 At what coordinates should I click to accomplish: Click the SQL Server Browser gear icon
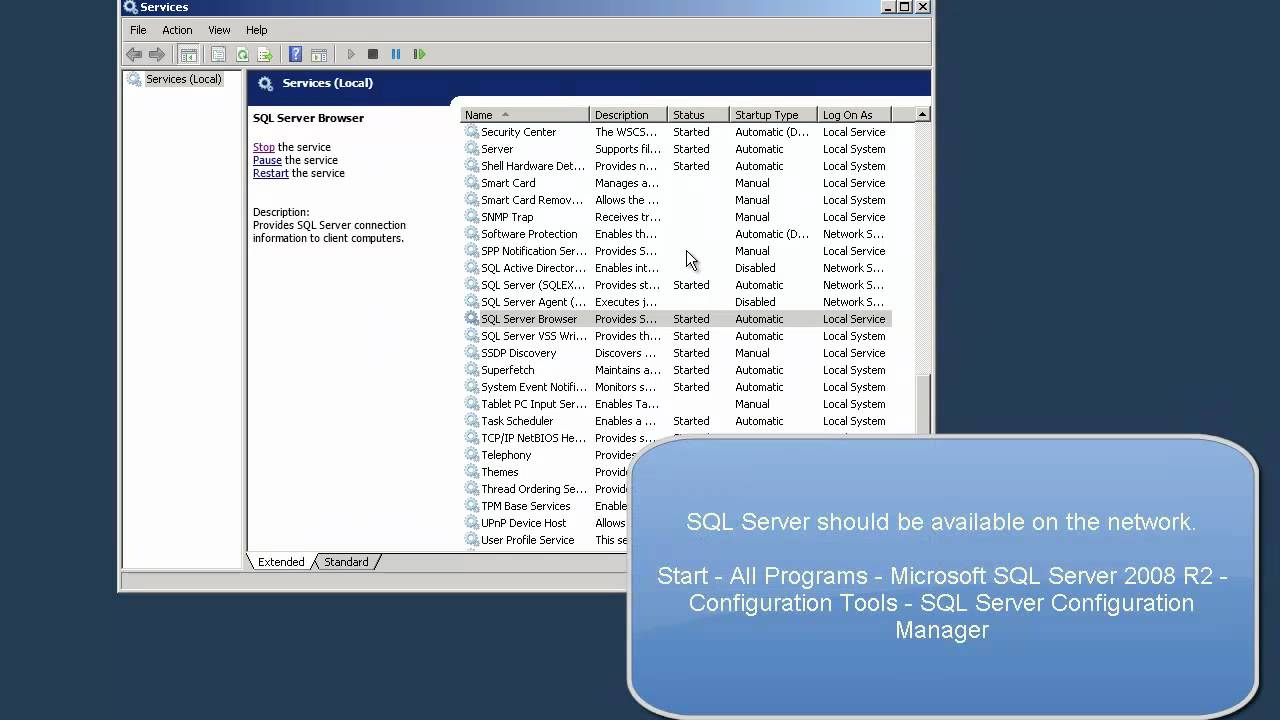click(472, 319)
